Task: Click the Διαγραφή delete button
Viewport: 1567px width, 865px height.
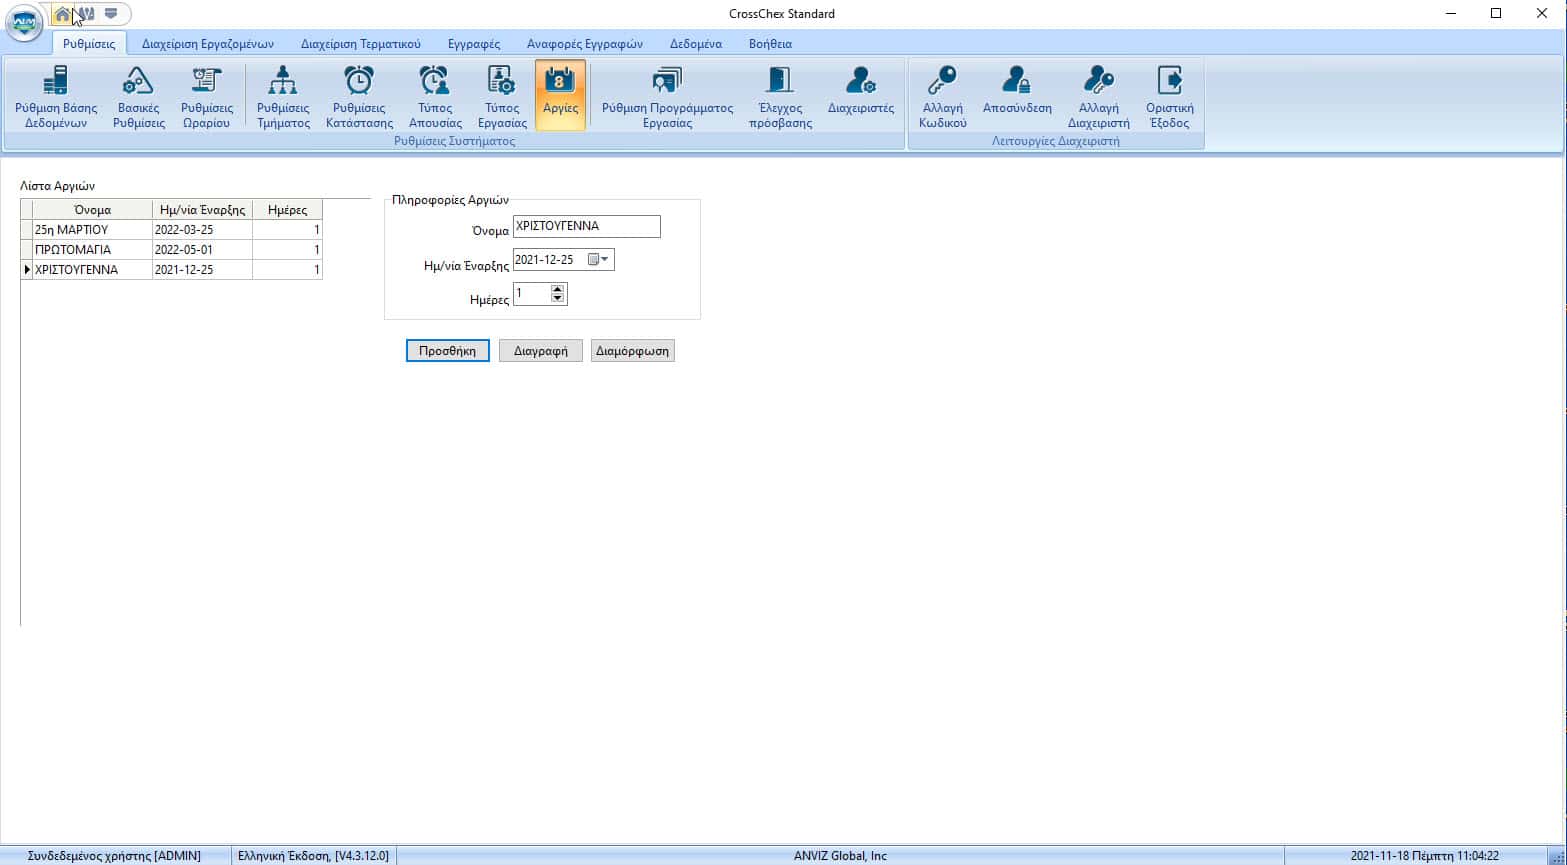Action: click(x=541, y=351)
